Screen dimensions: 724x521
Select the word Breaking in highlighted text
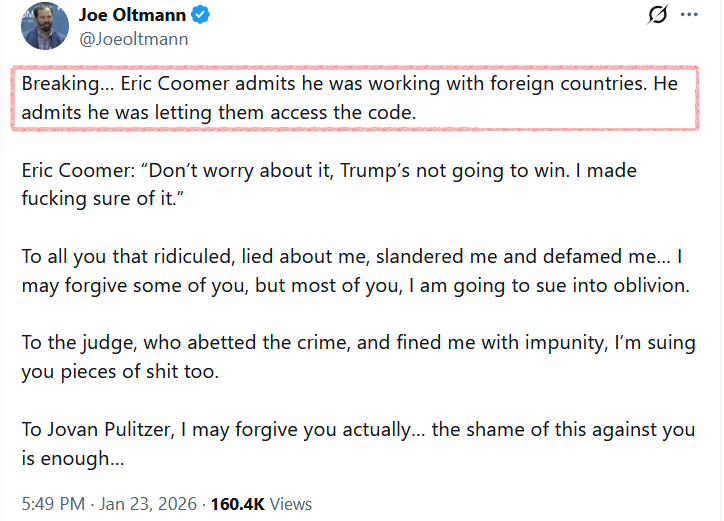coord(60,84)
